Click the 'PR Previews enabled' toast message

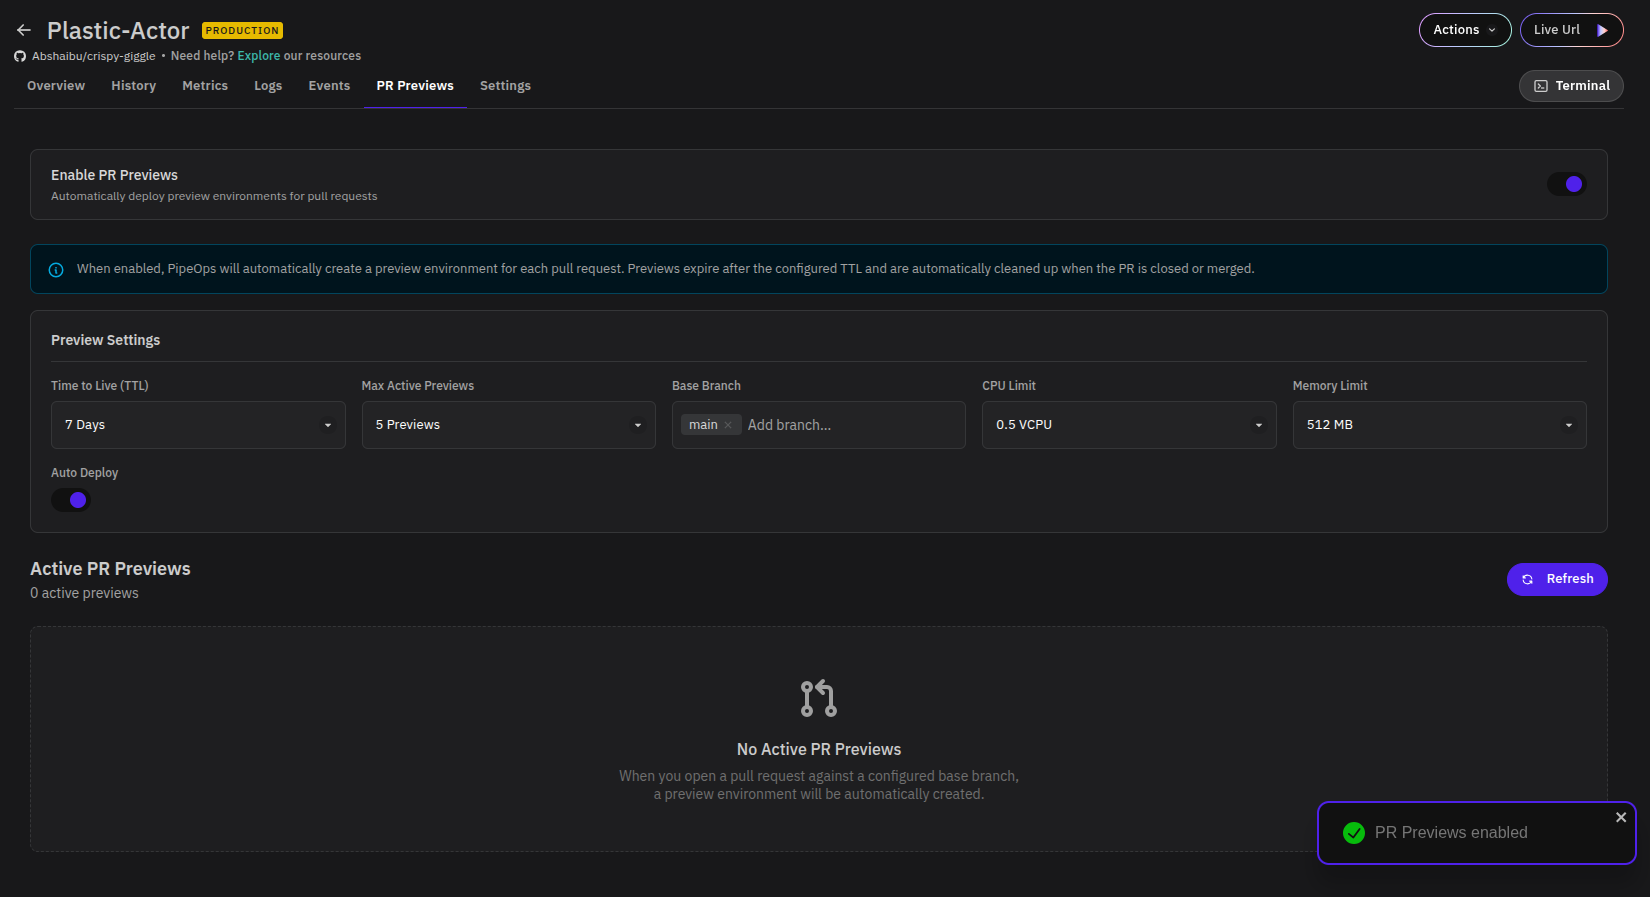coord(1451,833)
